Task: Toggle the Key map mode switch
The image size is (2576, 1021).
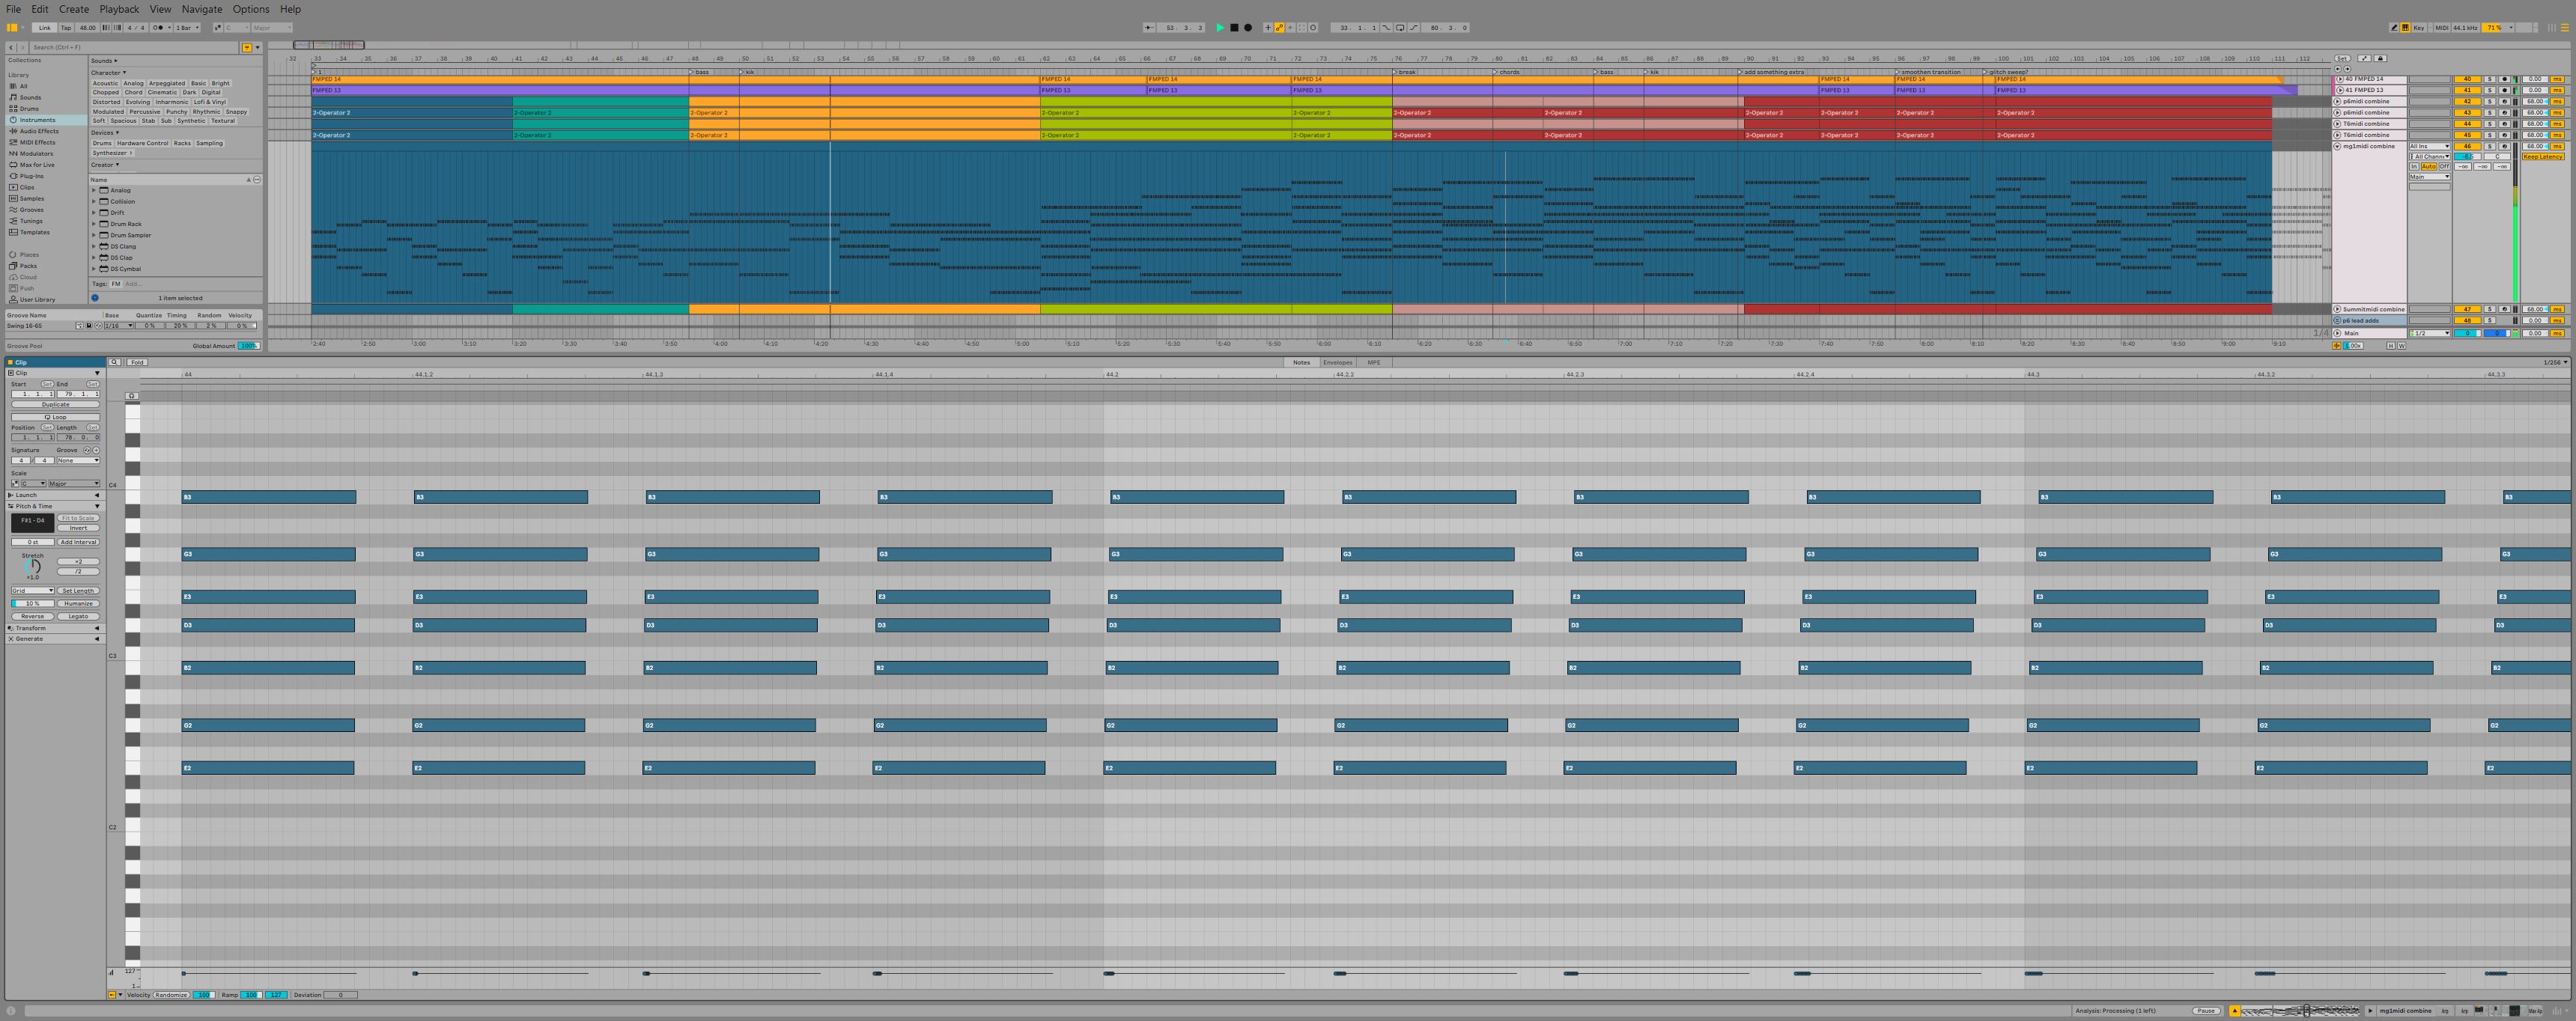Action: point(2419,28)
